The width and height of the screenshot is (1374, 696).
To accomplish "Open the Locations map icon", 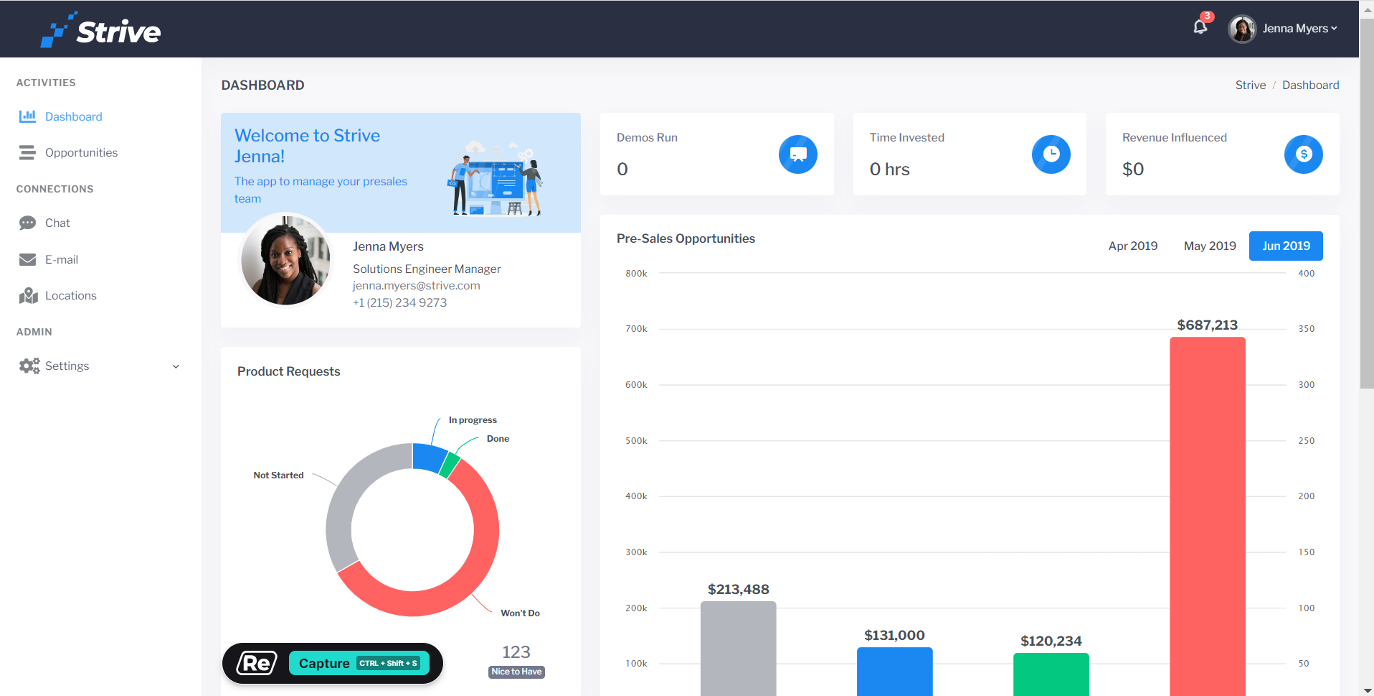I will [29, 295].
